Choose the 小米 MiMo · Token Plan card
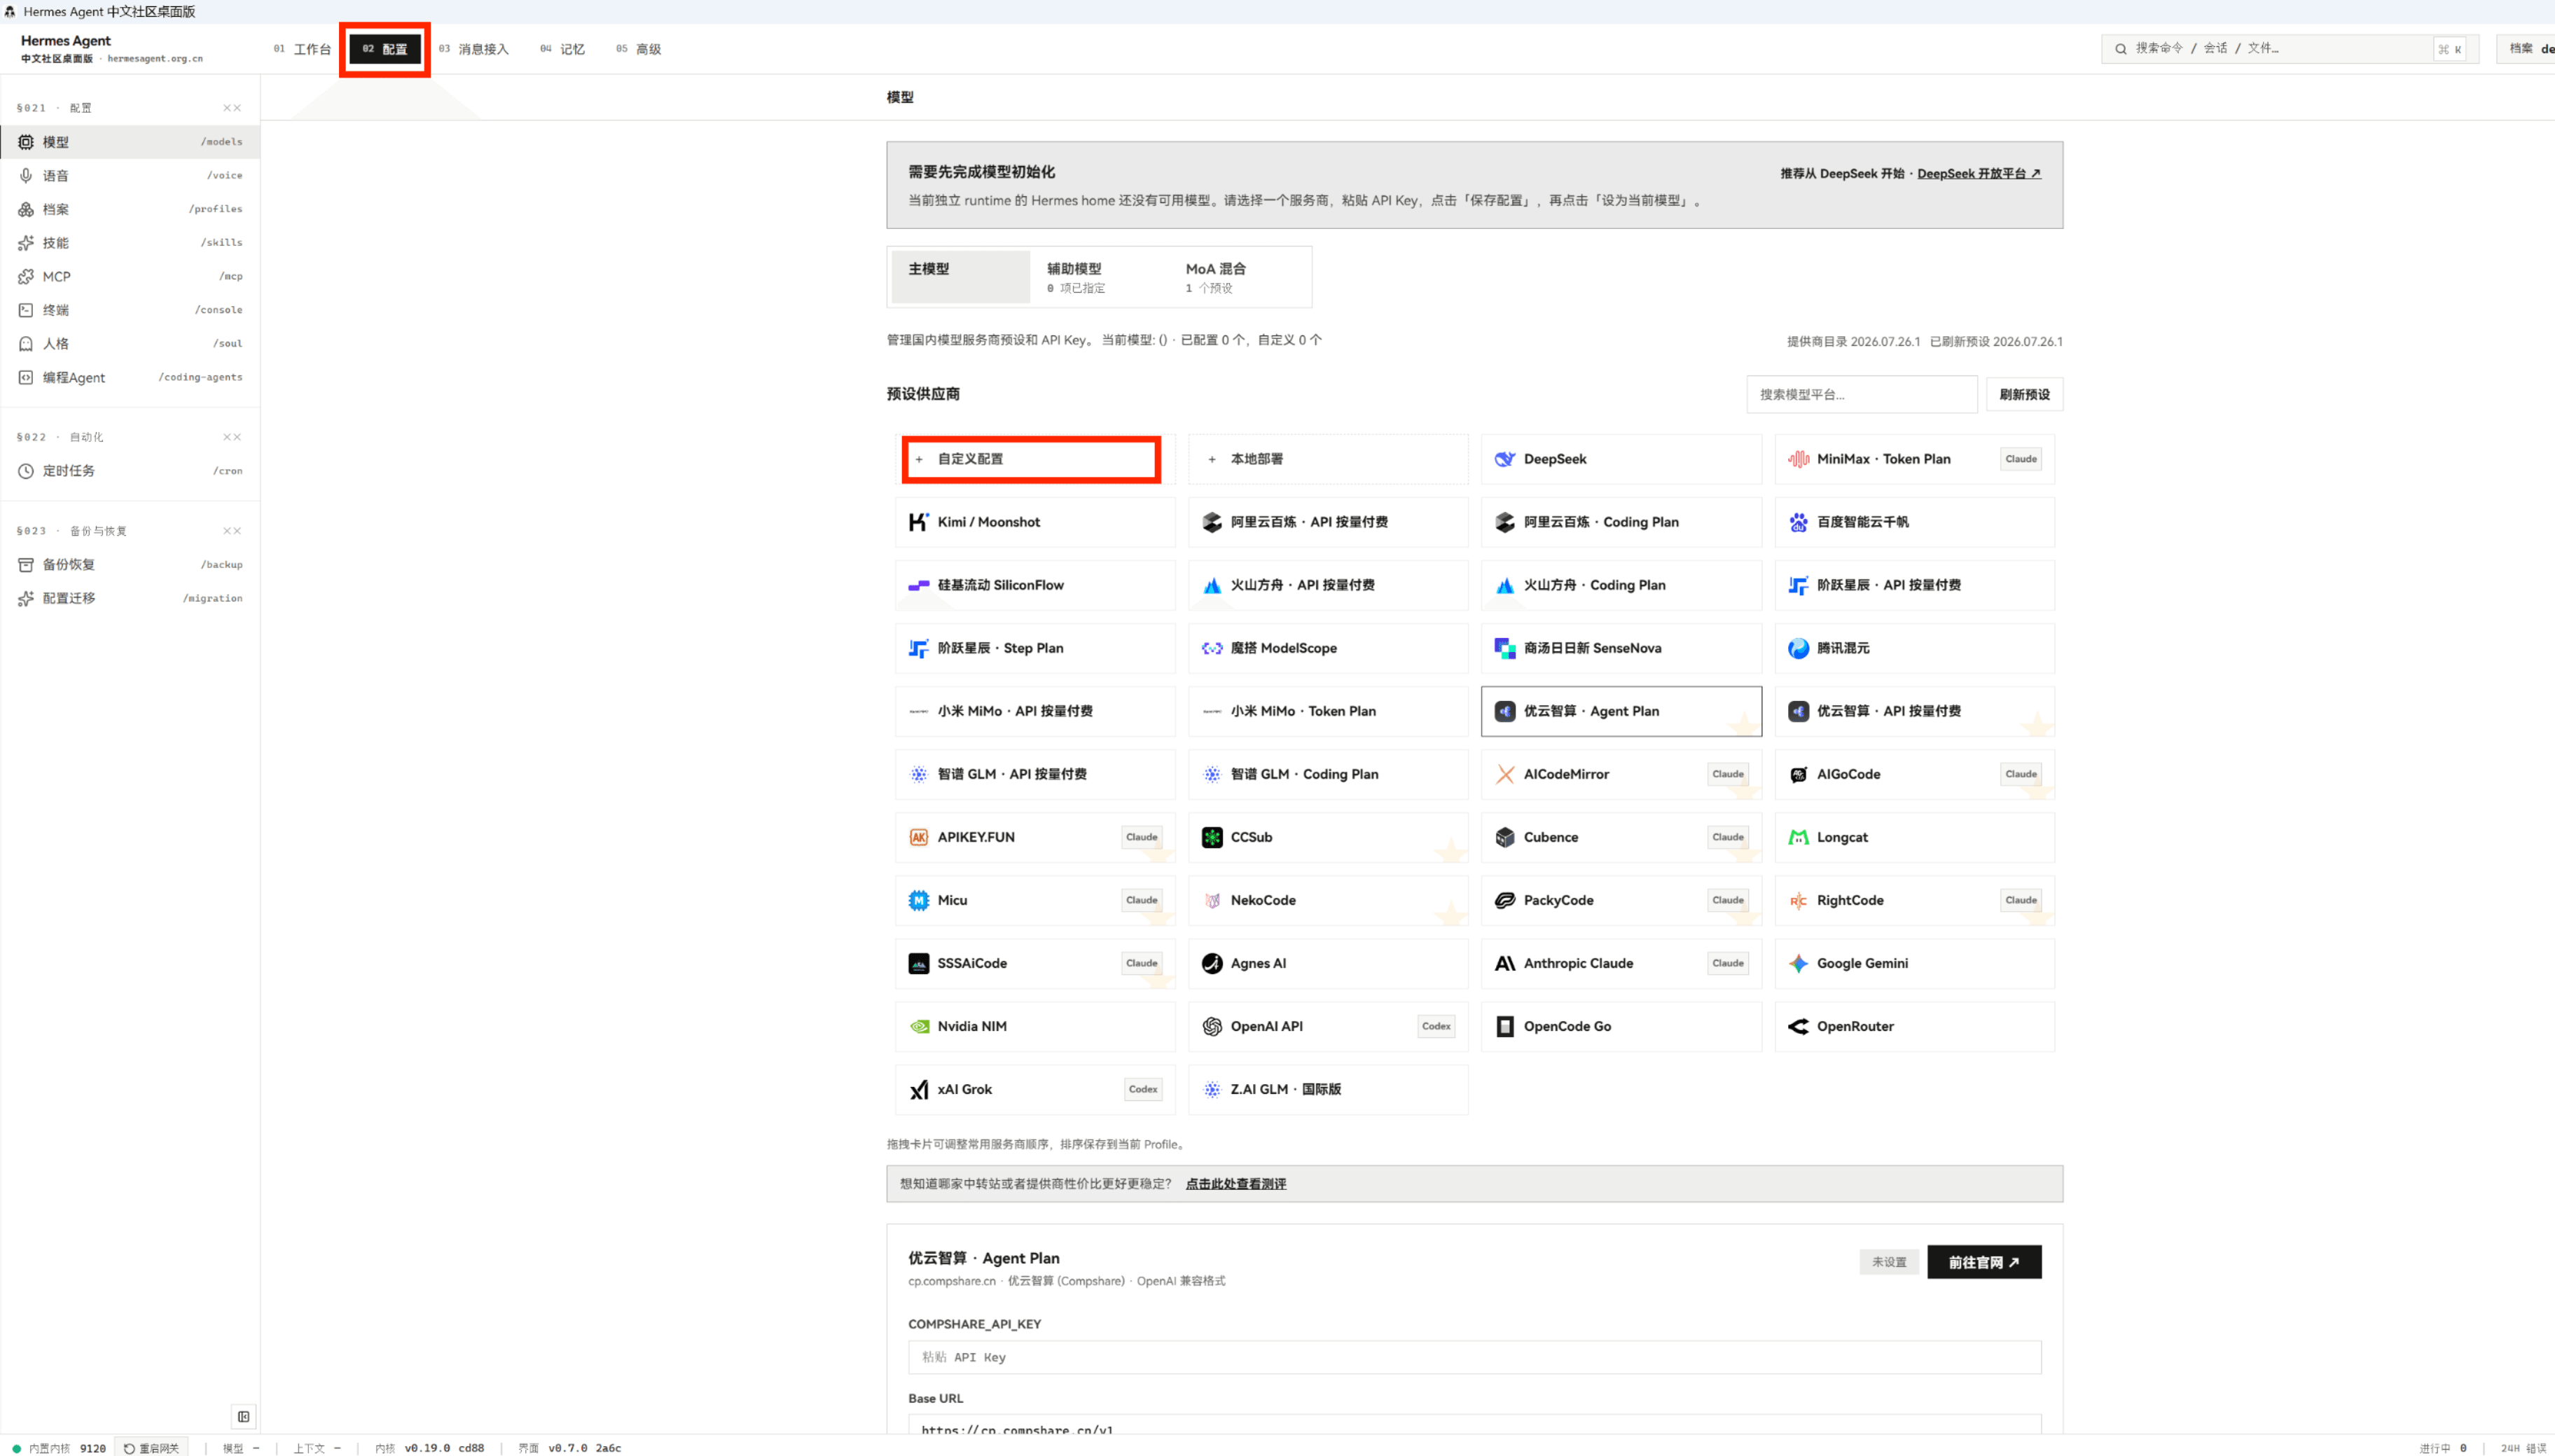The image size is (2555, 1456). tap(1328, 711)
